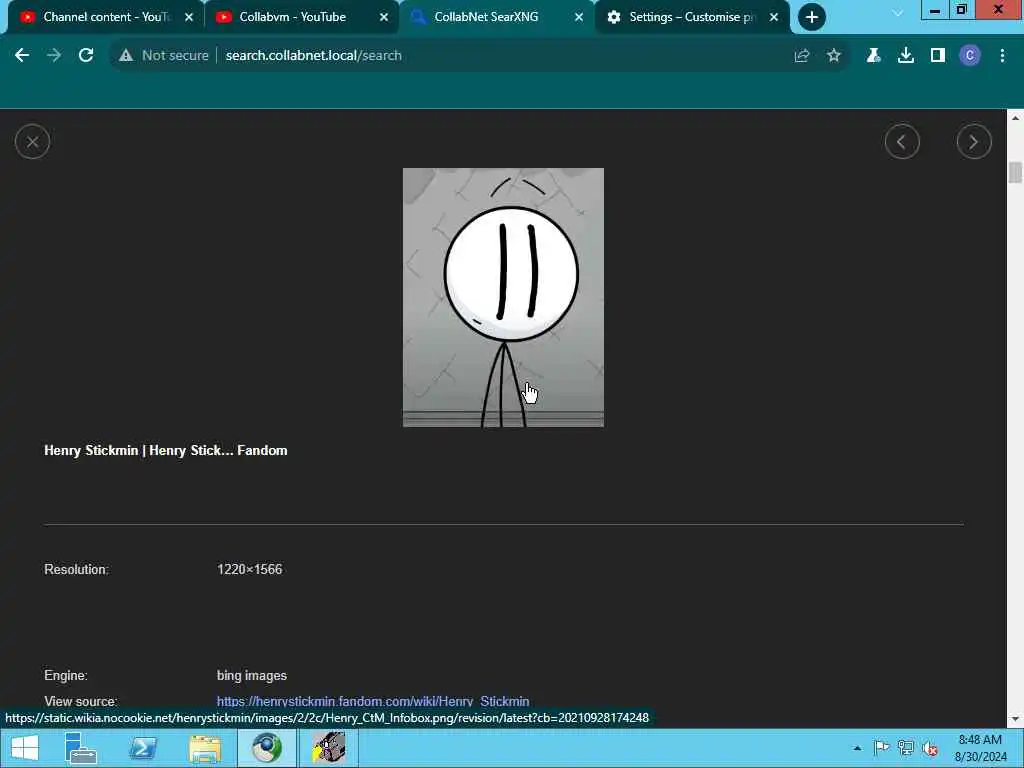Open the henrystickmin.fandom.com source link
Viewport: 1024px width, 768px height.
click(373, 701)
